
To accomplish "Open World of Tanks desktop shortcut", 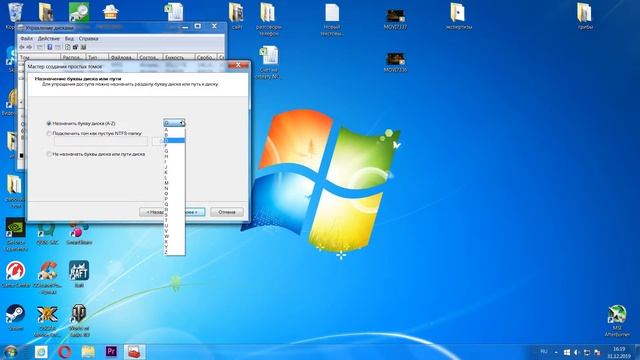I will [x=79, y=320].
